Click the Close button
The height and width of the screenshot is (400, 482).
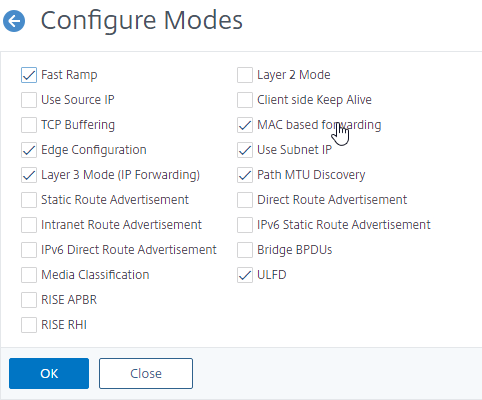tap(146, 373)
